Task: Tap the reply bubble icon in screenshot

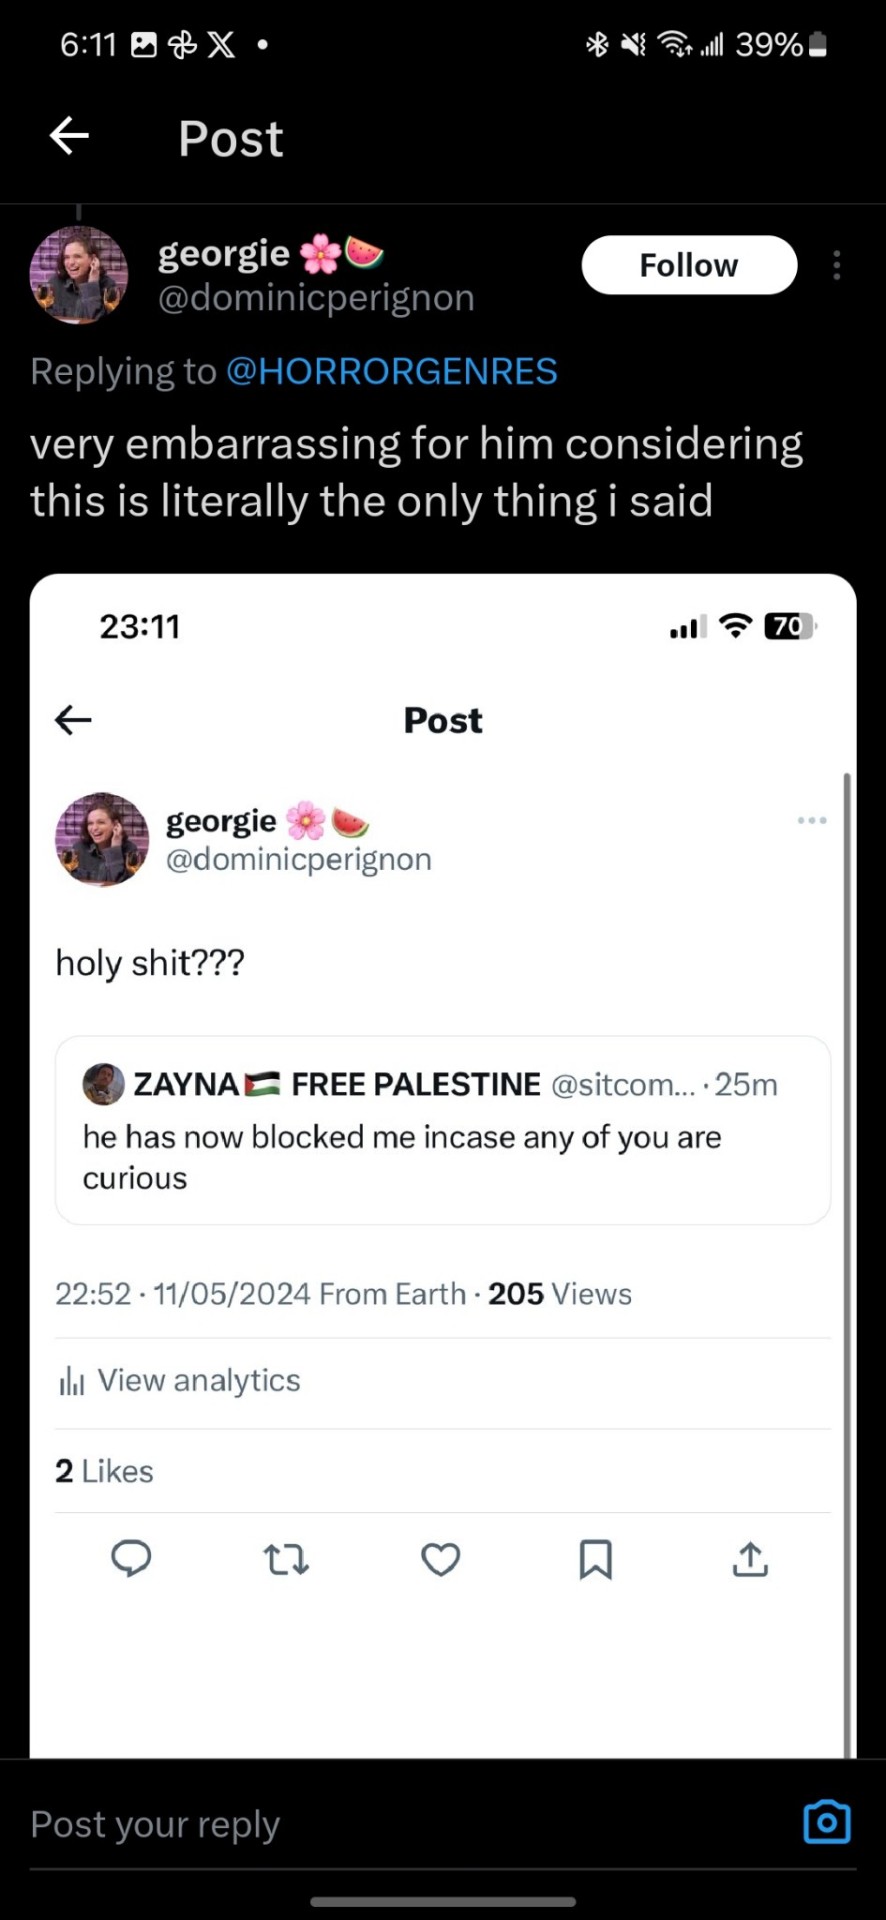Action: (x=131, y=1558)
